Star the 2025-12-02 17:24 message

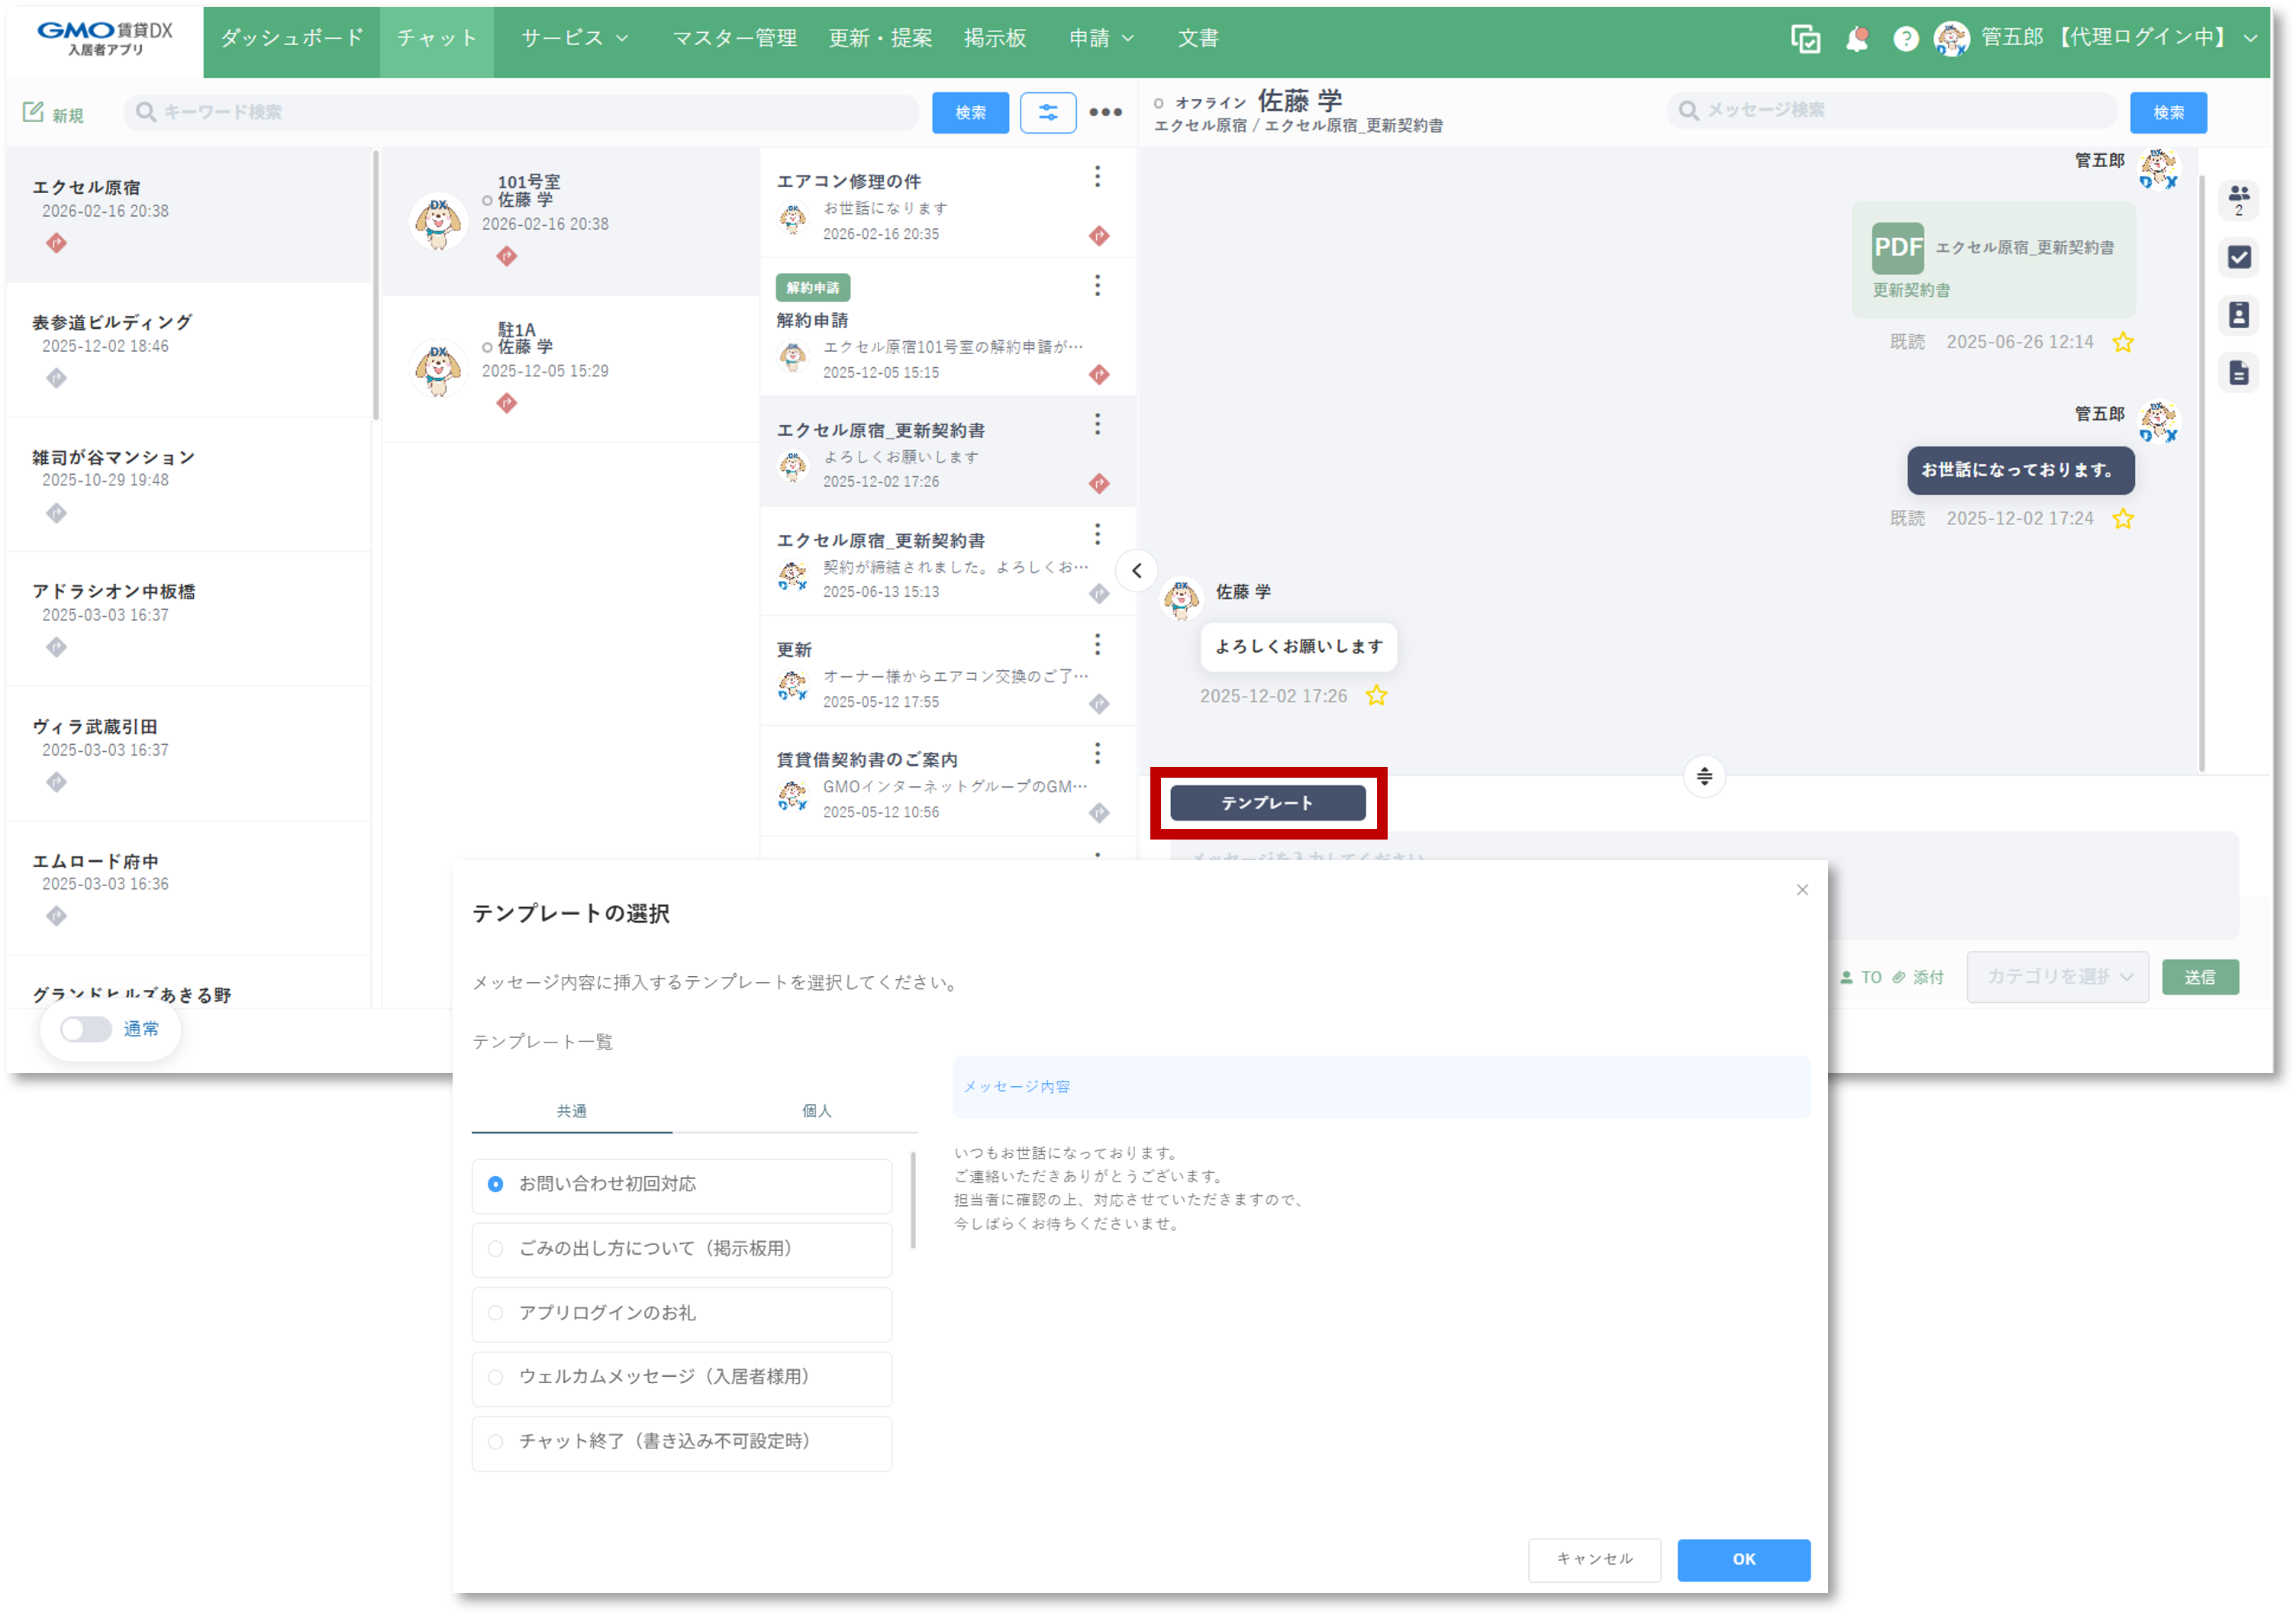coord(2123,519)
